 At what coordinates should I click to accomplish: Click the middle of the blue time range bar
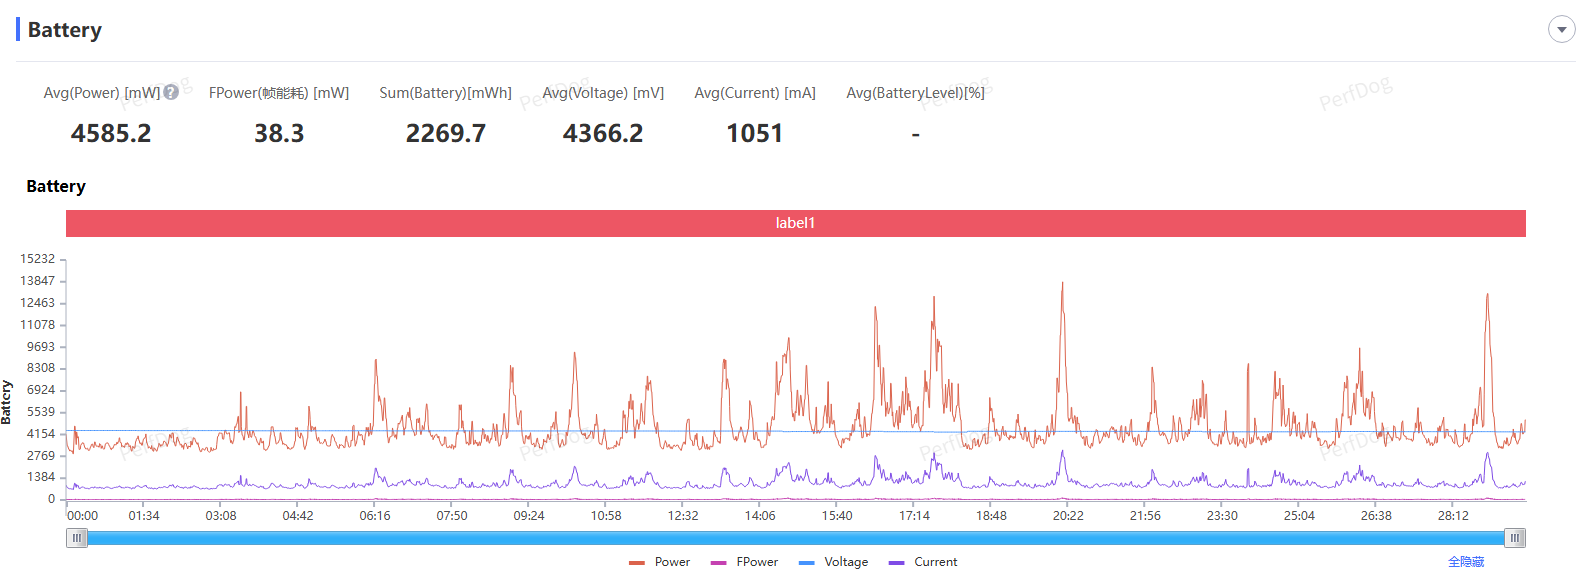pyautogui.click(x=796, y=538)
